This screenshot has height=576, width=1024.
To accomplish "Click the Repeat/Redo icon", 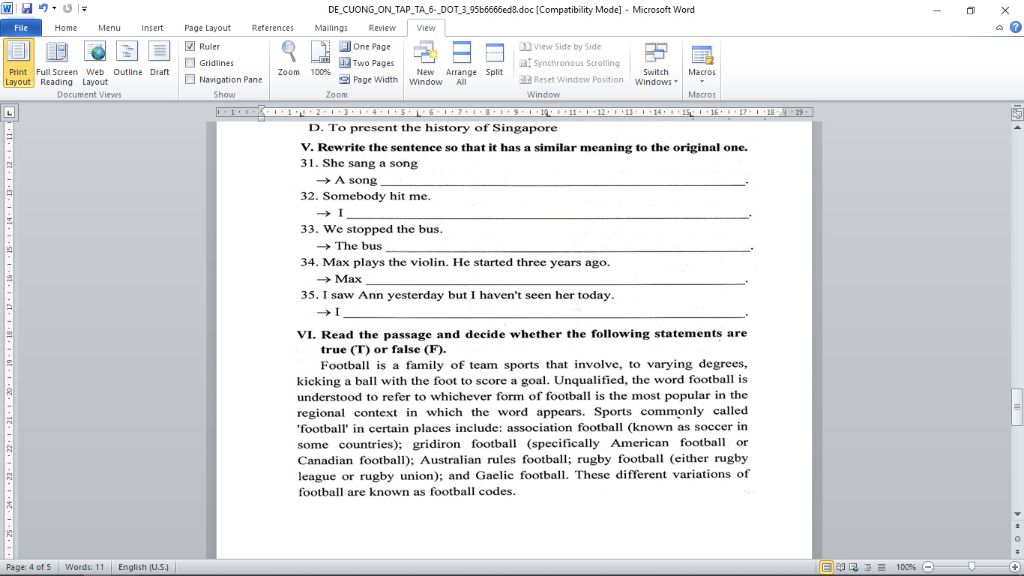I will 67,9.
